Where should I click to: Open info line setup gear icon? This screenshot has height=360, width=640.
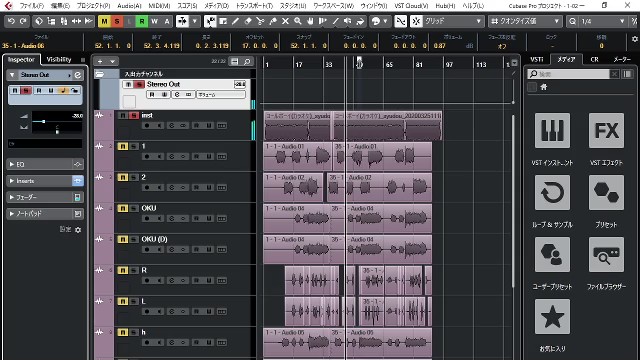point(635,39)
